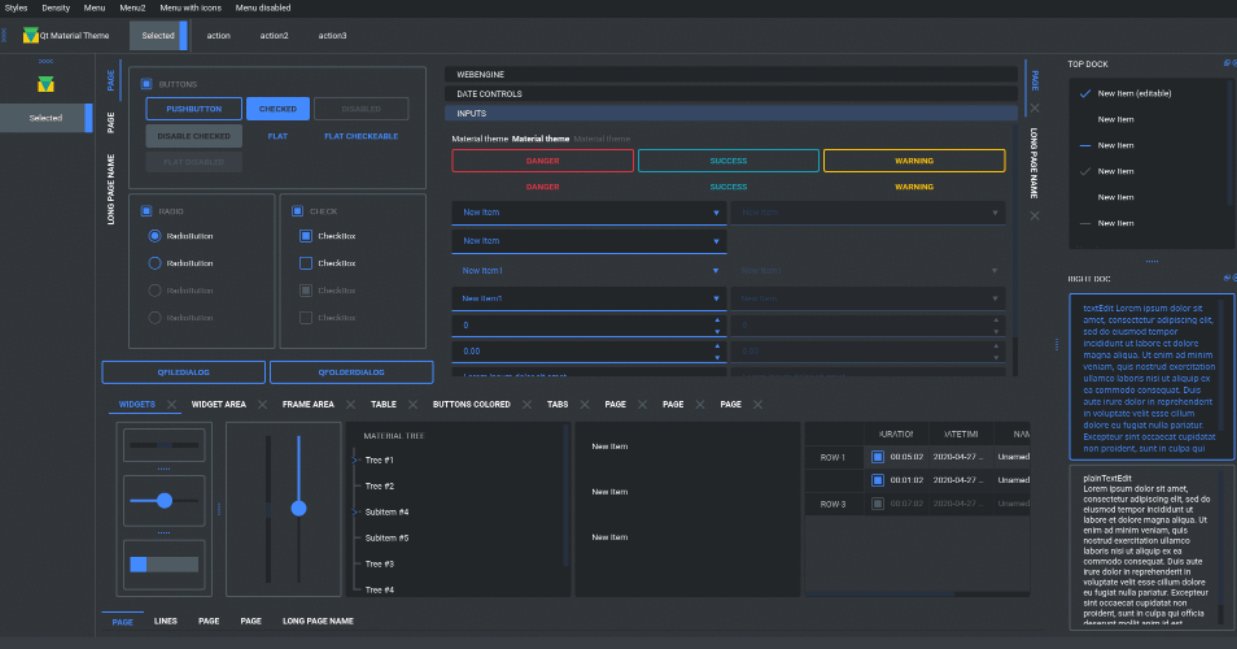Close the Table tab using its X icon
Viewport: 1237px width, 649px height.
[x=412, y=405]
